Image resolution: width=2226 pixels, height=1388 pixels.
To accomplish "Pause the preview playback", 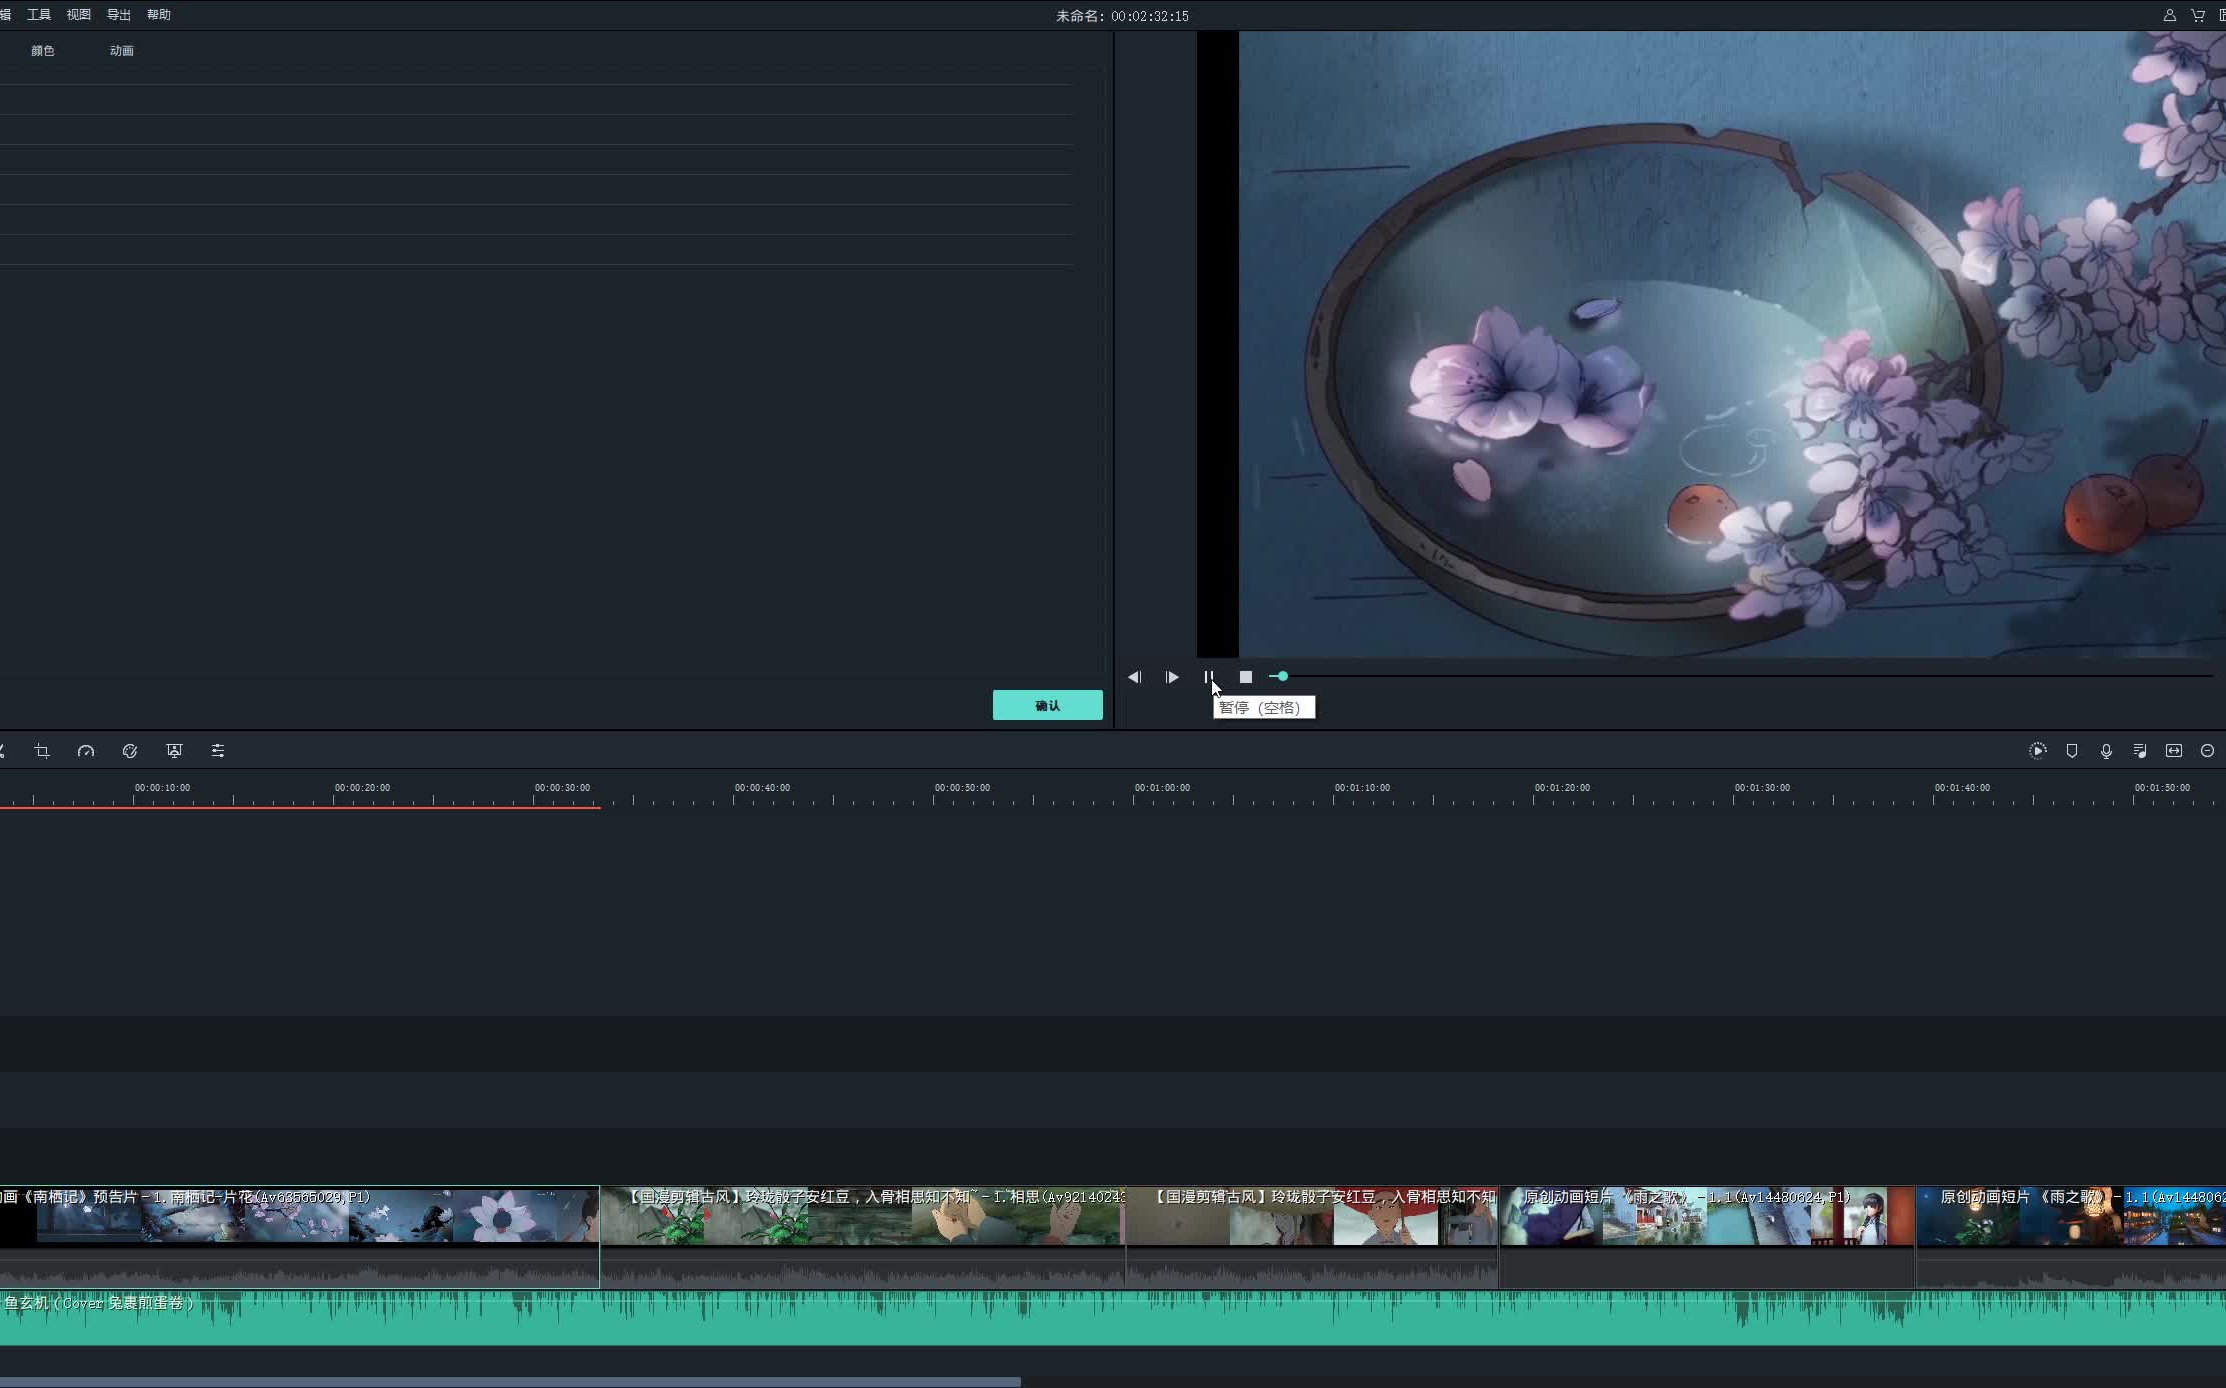I will pos(1209,677).
